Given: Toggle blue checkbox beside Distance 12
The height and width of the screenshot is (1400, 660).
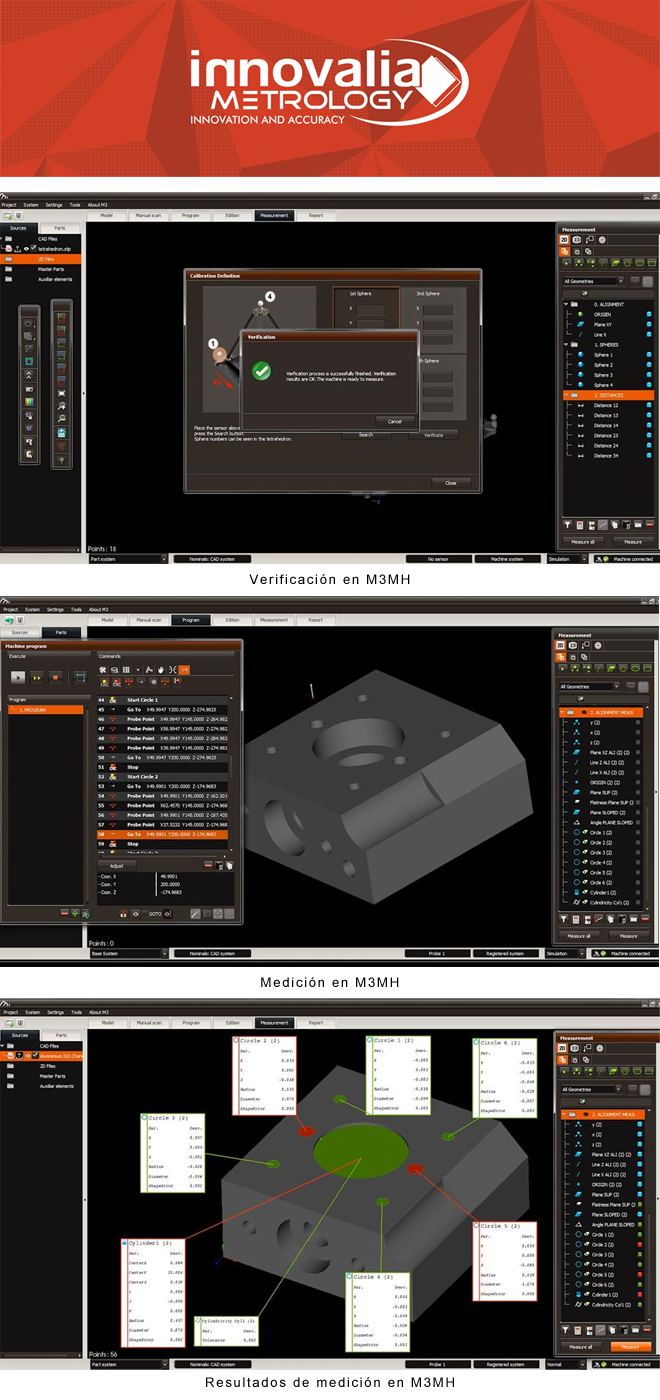Looking at the screenshot, I should (x=649, y=405).
